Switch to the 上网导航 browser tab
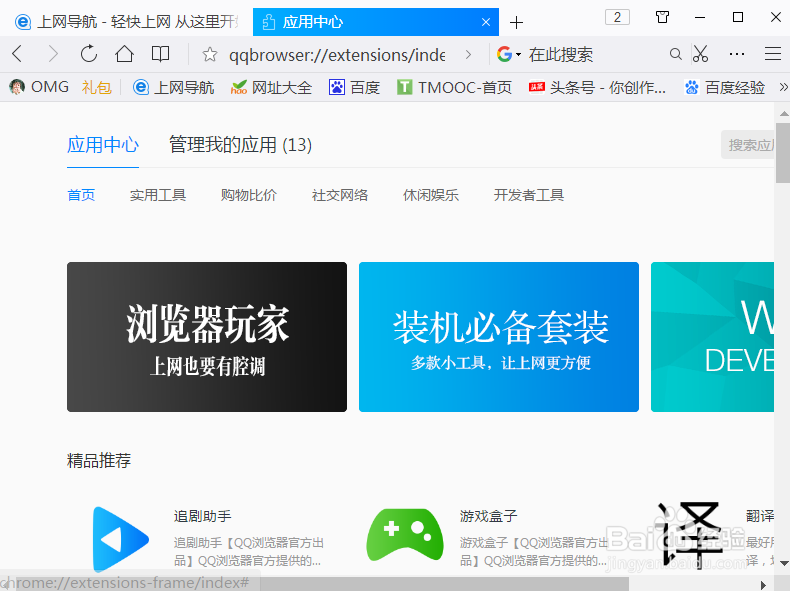Screen dimensions: 790x591 click(x=126, y=22)
